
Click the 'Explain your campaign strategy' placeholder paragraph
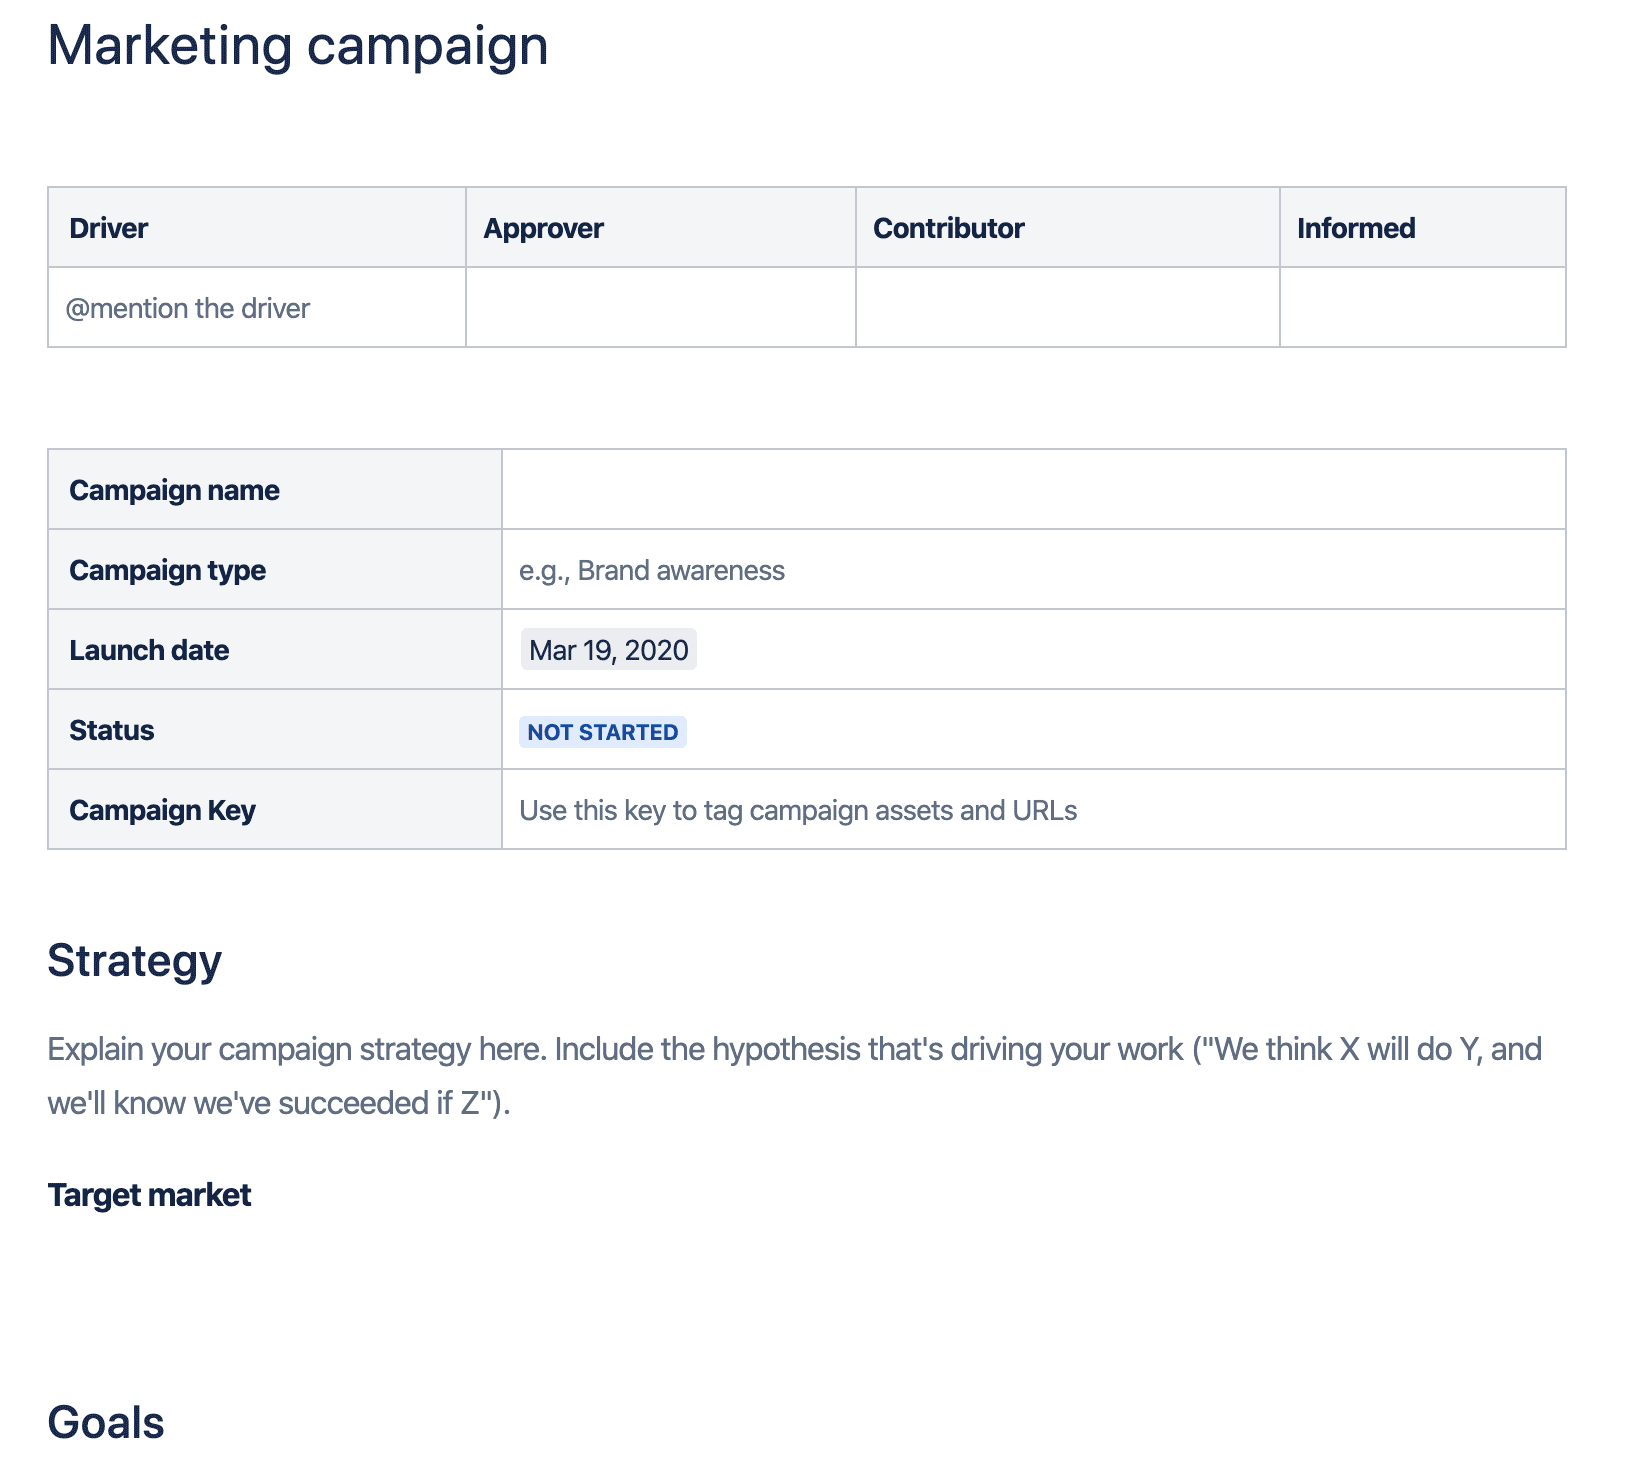click(795, 1076)
